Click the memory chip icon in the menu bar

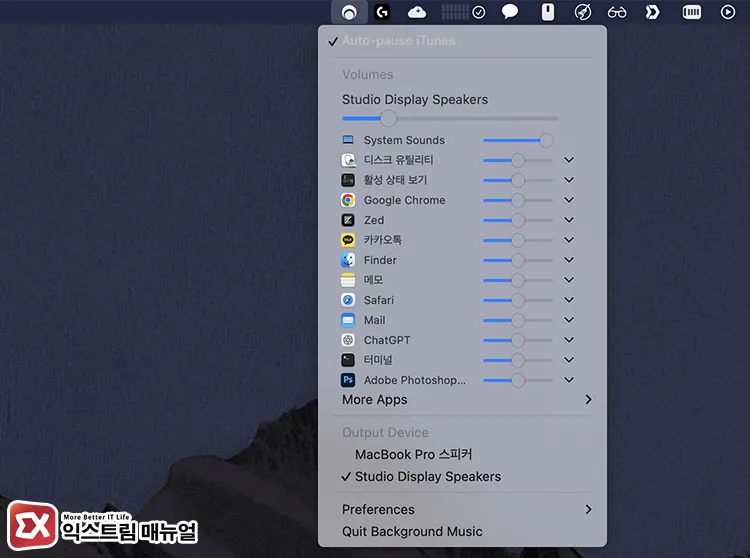tap(691, 12)
